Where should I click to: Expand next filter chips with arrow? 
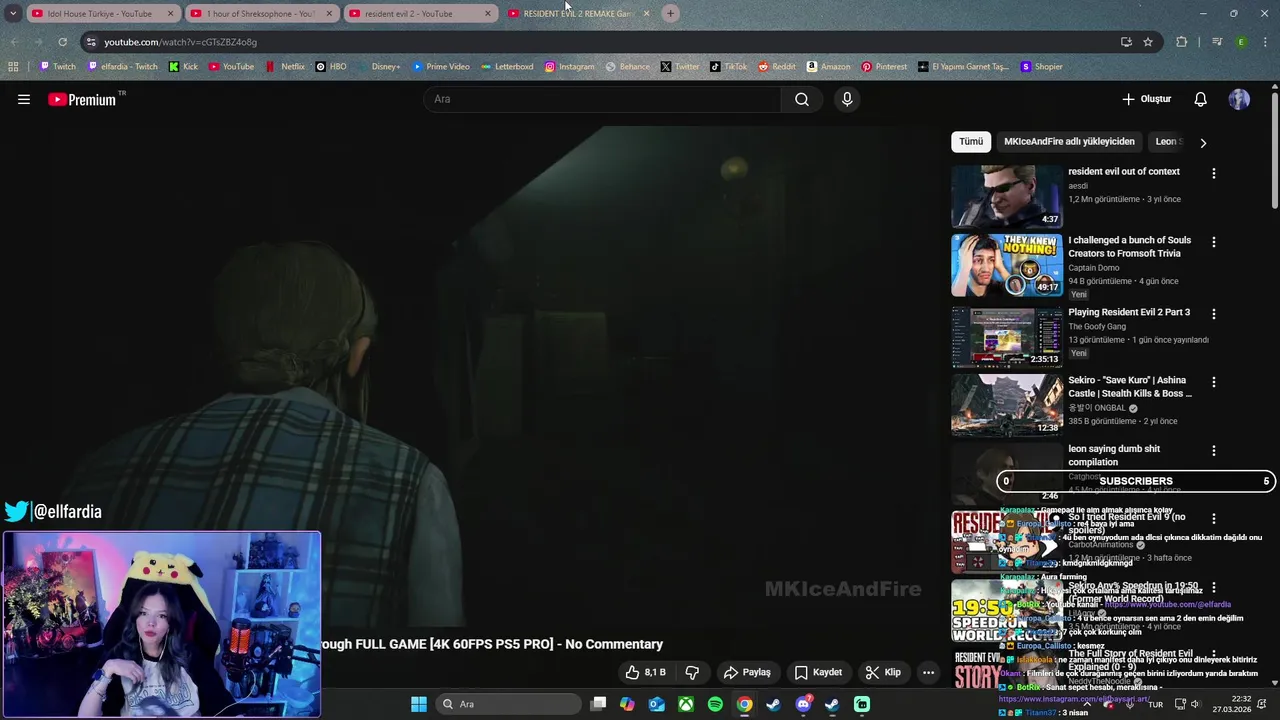tap(1203, 142)
